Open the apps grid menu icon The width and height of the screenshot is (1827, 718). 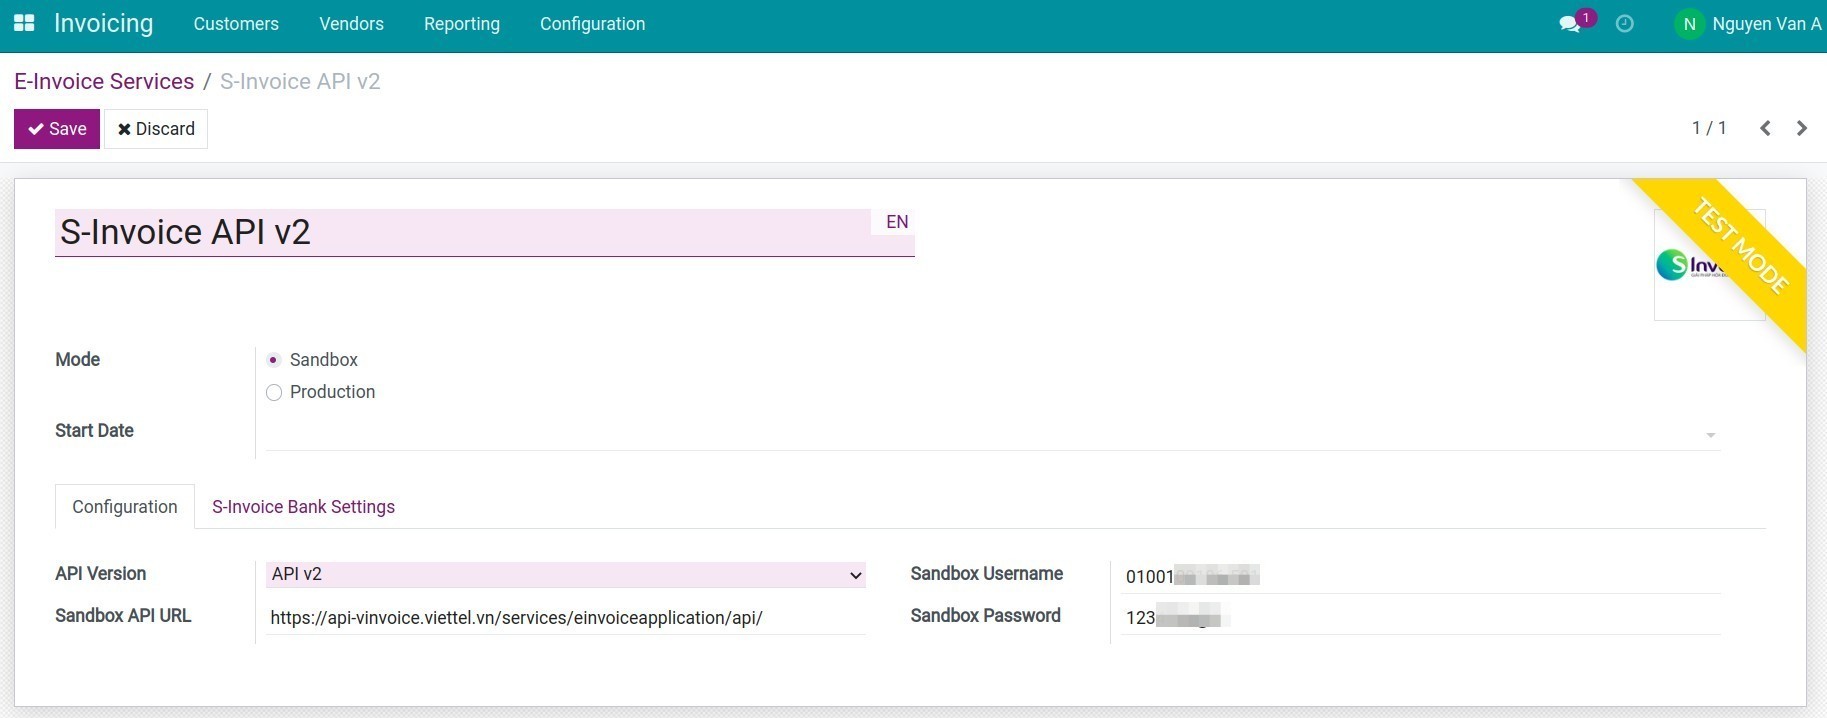(x=24, y=23)
